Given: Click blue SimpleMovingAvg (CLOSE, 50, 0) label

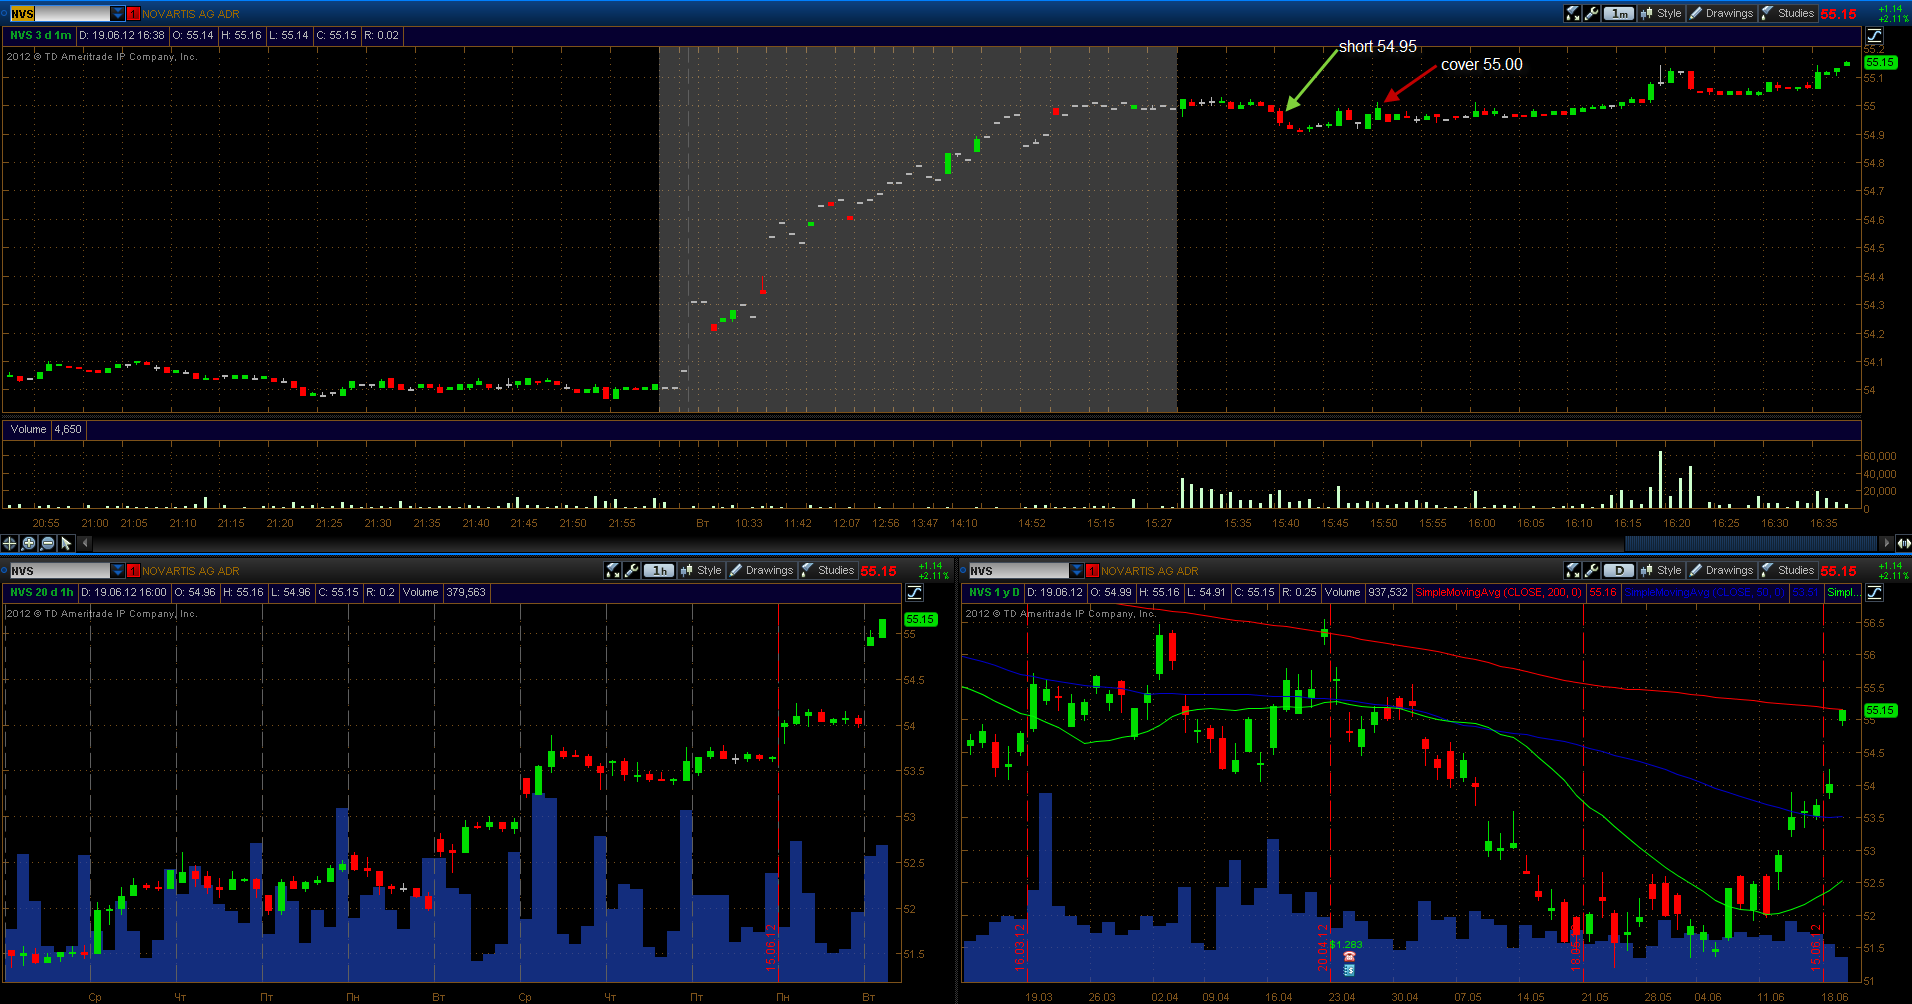Looking at the screenshot, I should coord(1705,593).
